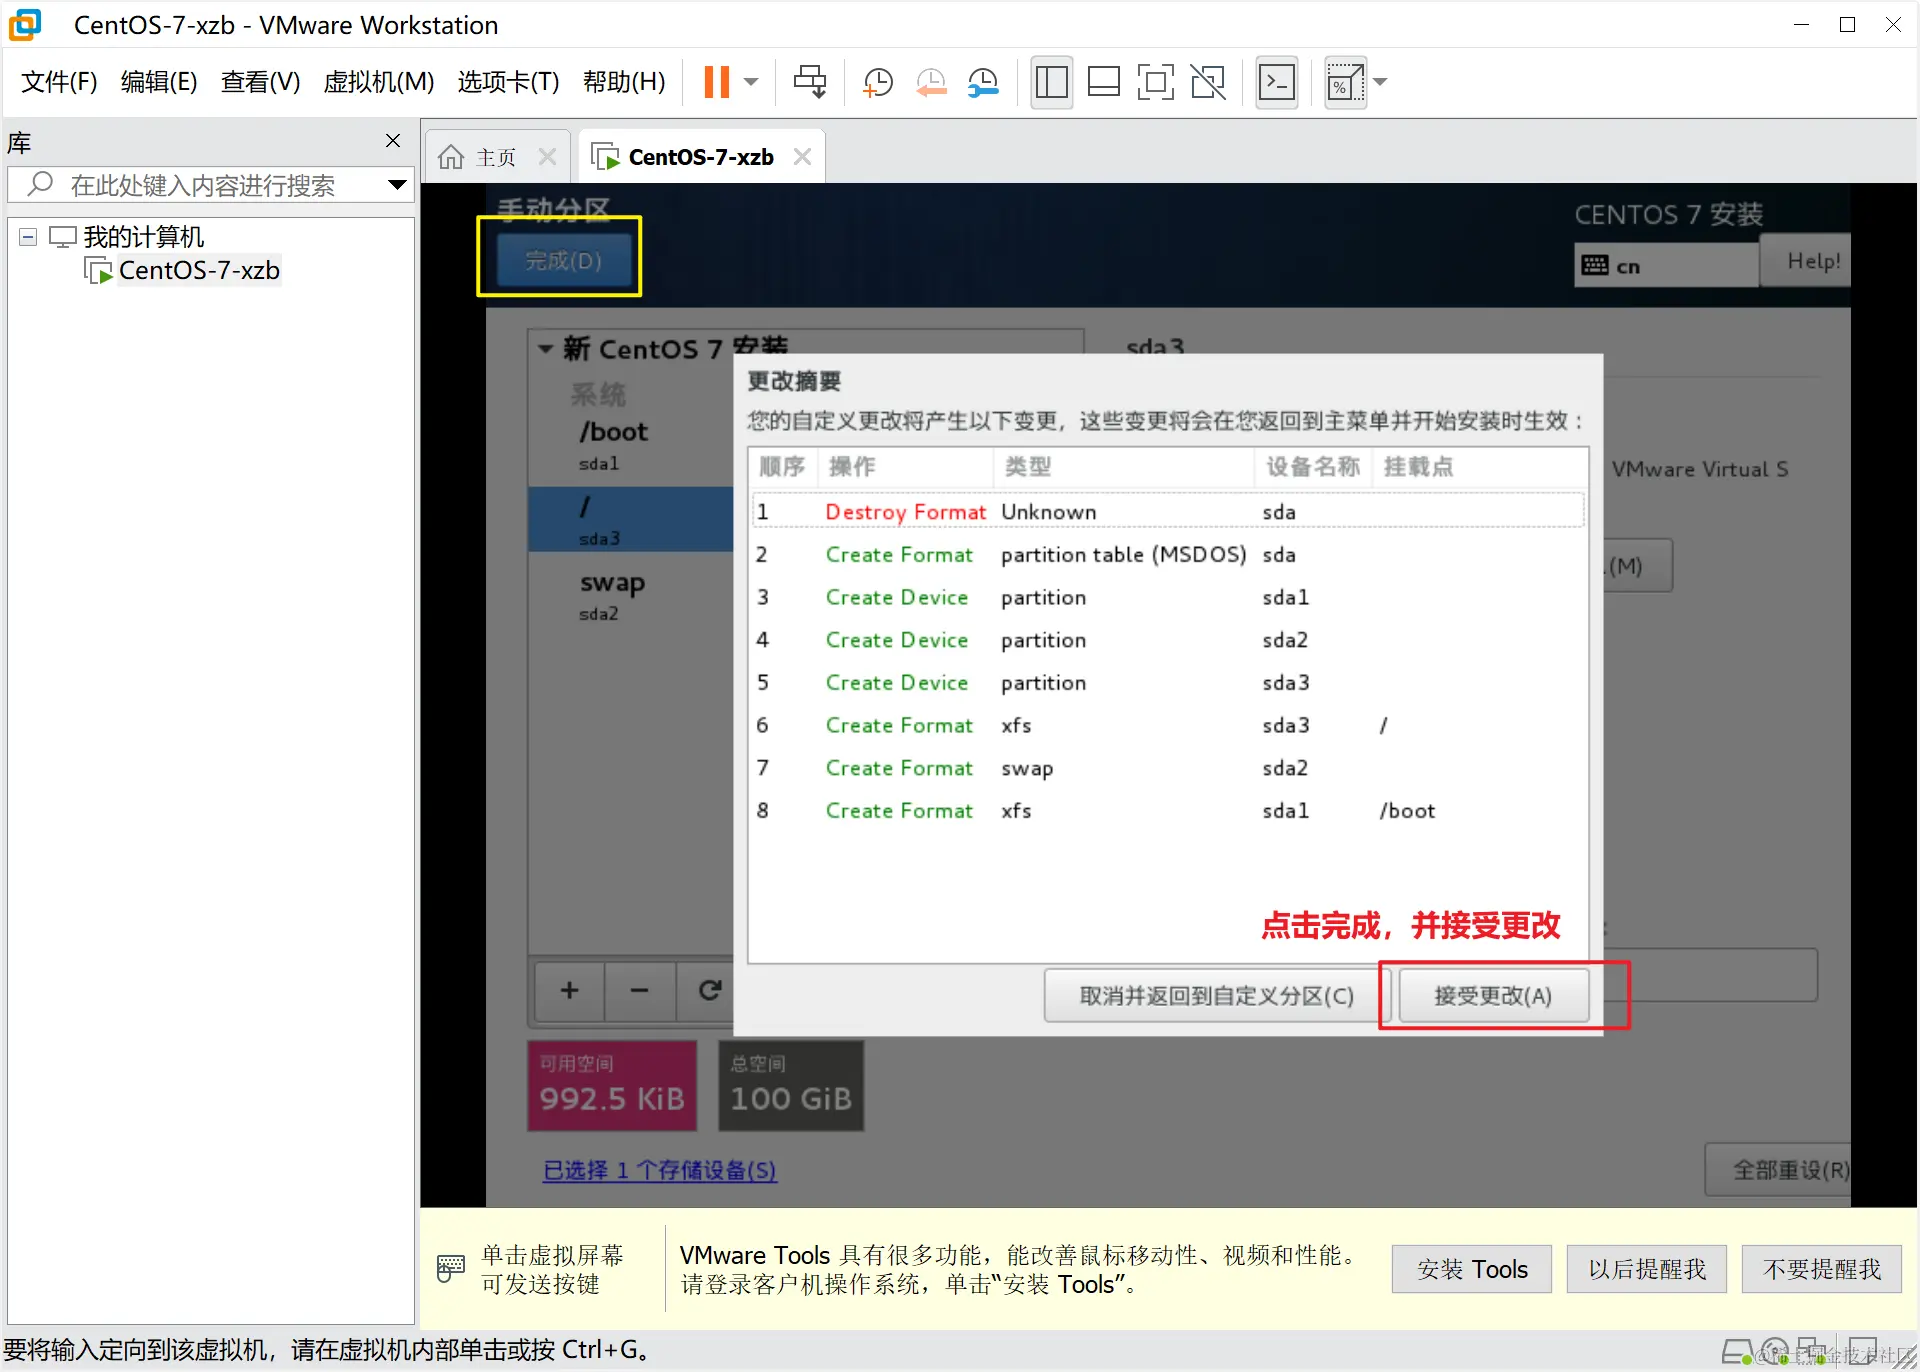1920x1372 pixels.
Task: Select row 6 Create Format xfs sda3
Action: (x=1168, y=726)
